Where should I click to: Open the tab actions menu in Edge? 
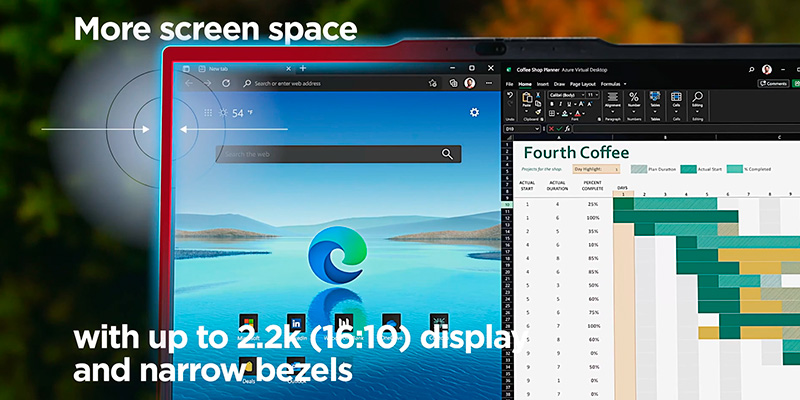(x=186, y=68)
